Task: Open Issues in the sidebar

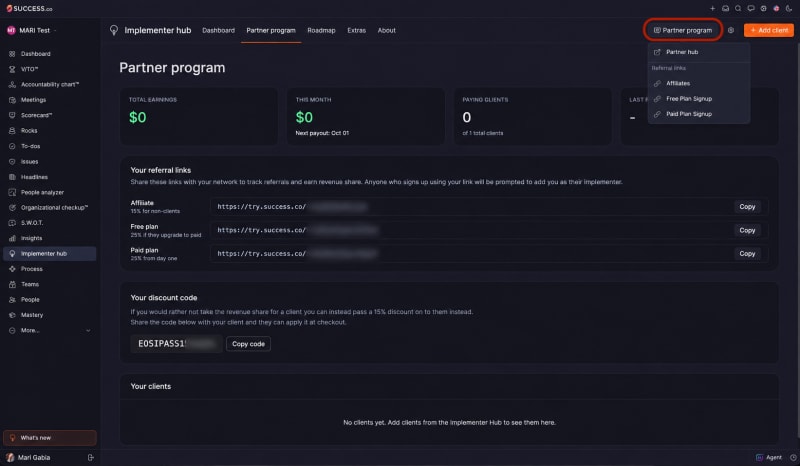Action: click(49, 161)
